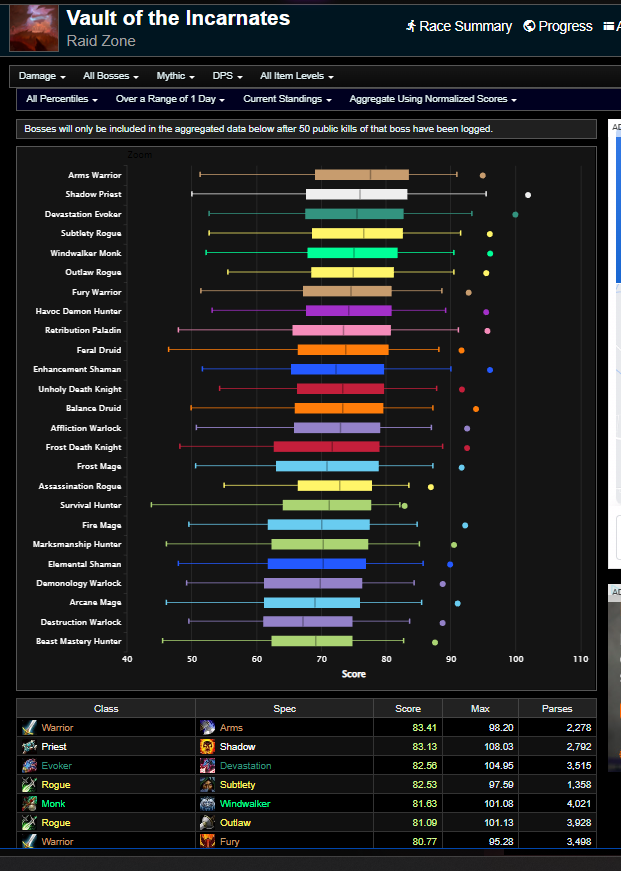
Task: Click the Devastation Evoker max outlier dot
Action: pyautogui.click(x=515, y=214)
